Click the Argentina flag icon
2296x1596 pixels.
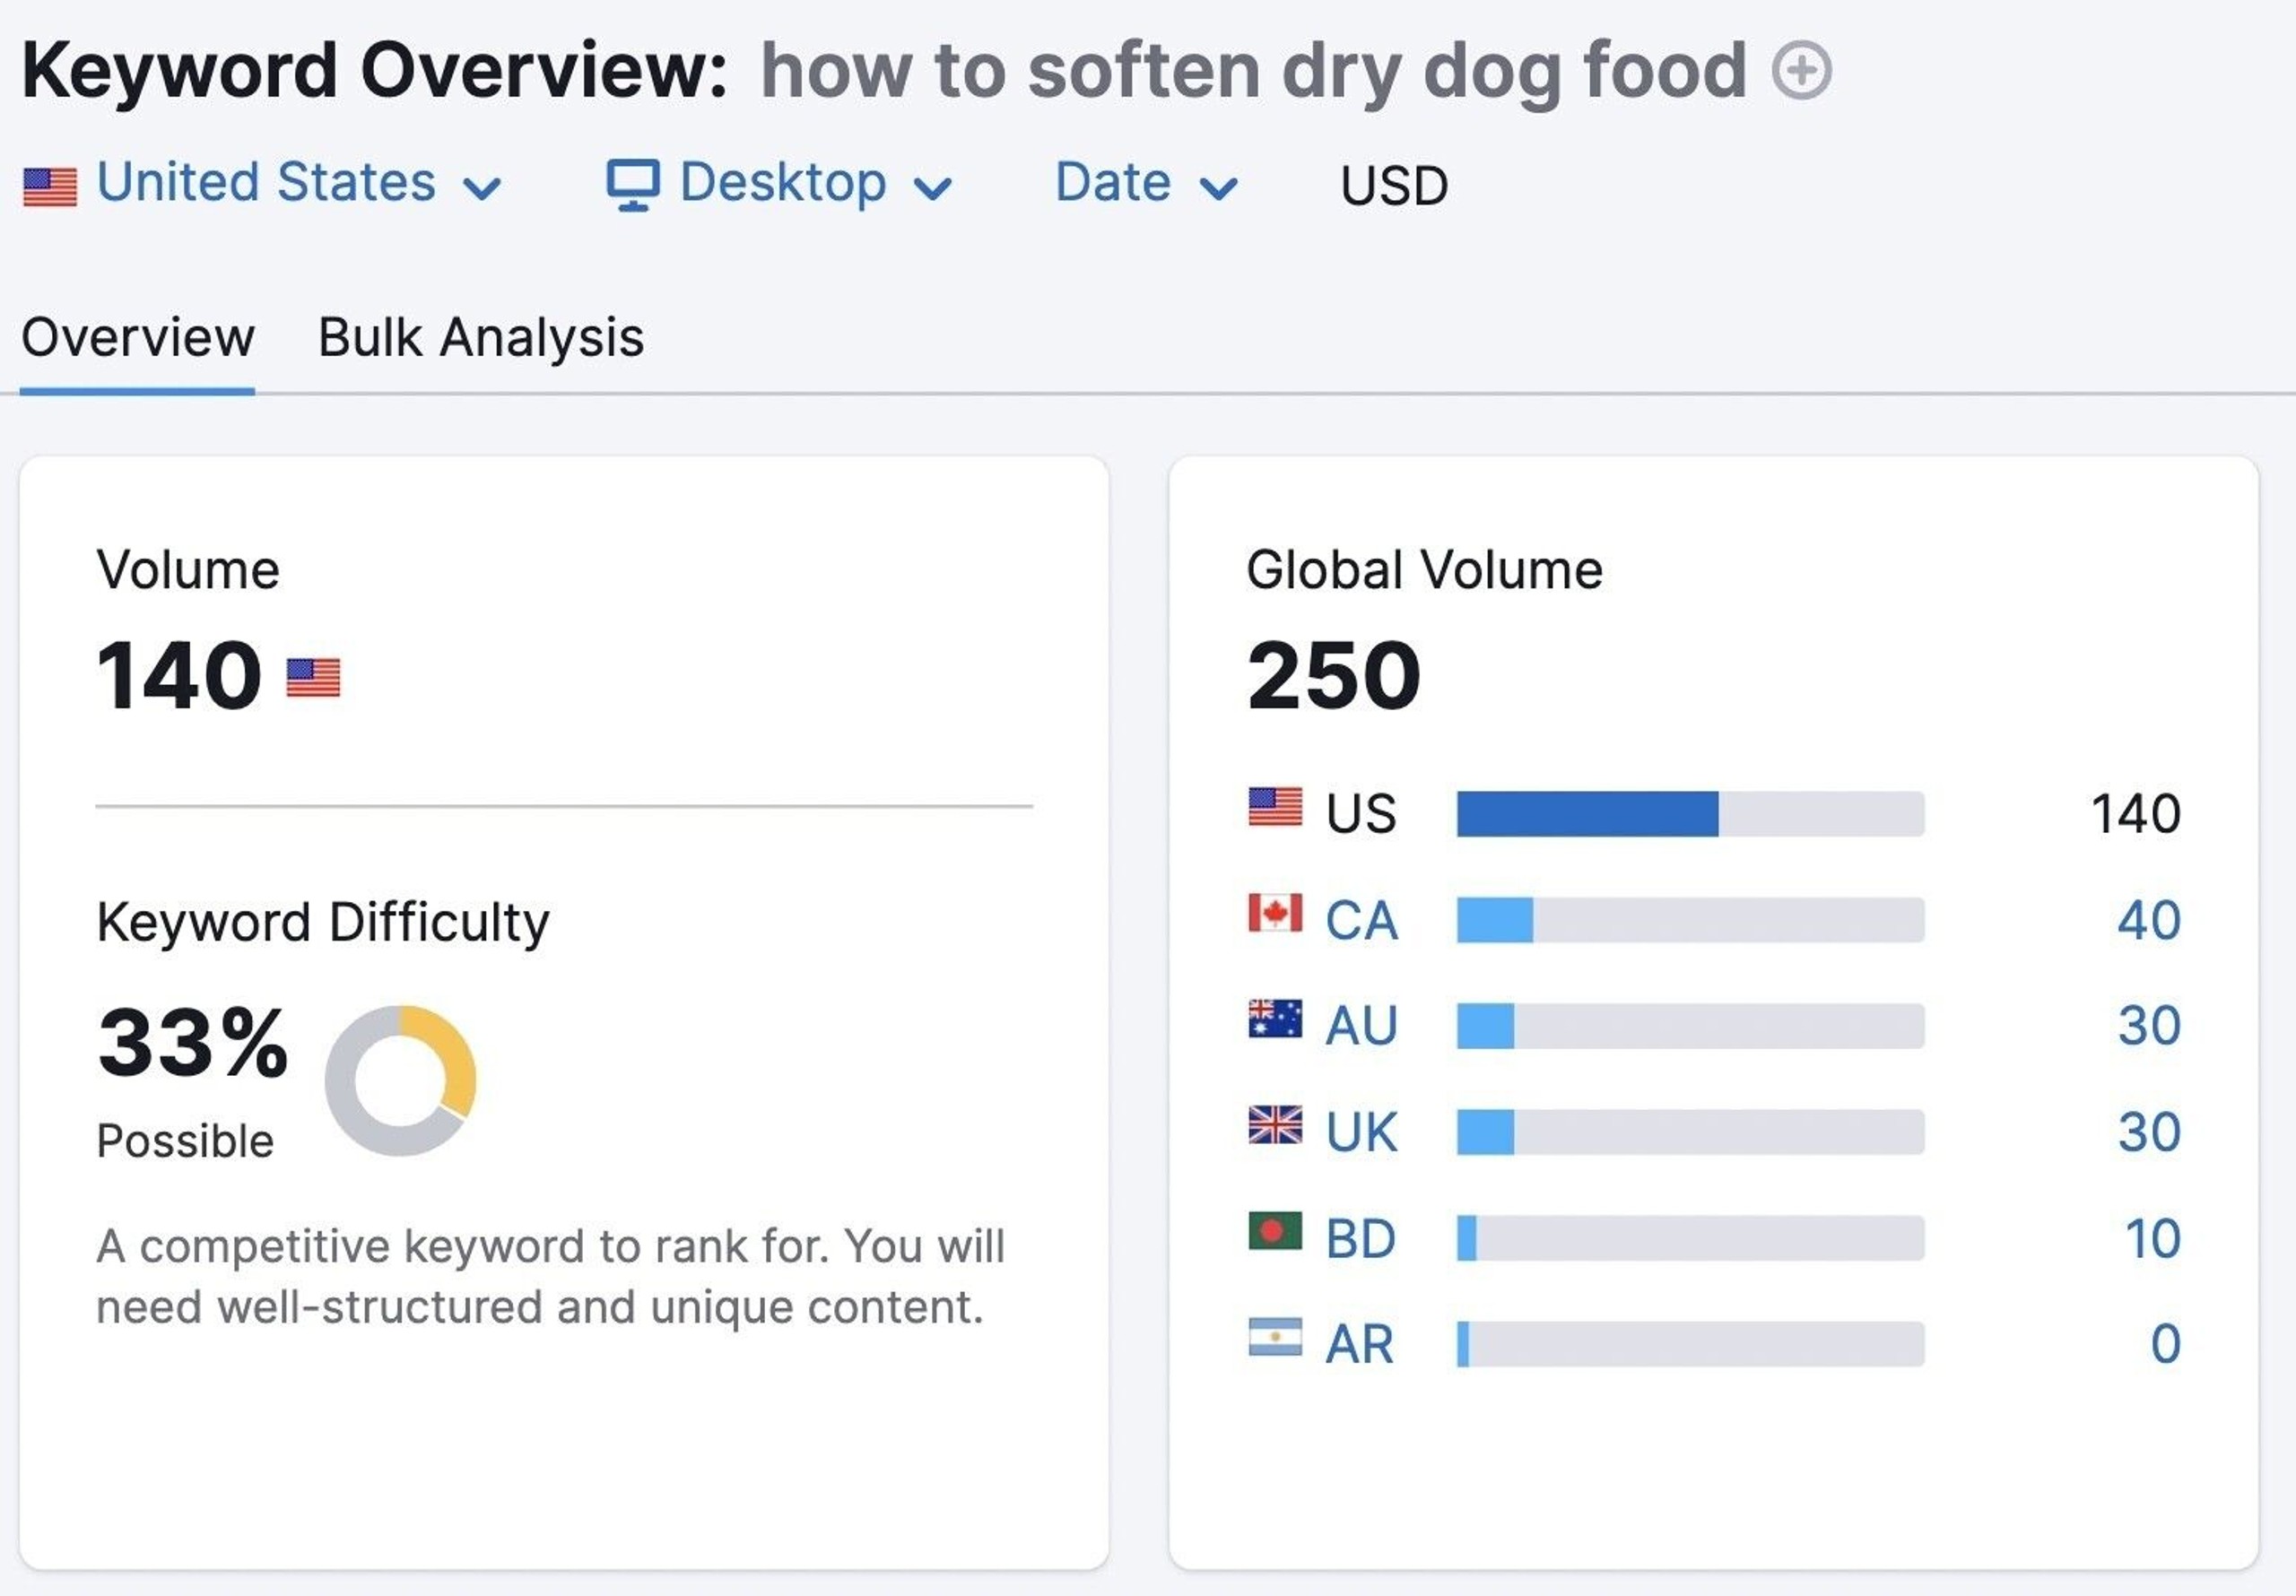(1275, 1337)
